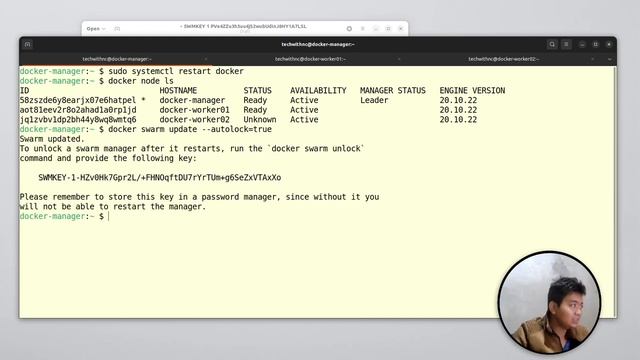This screenshot has height=360, width=640.
Task: Click the terminal search magnifier icon
Action: click(552, 44)
